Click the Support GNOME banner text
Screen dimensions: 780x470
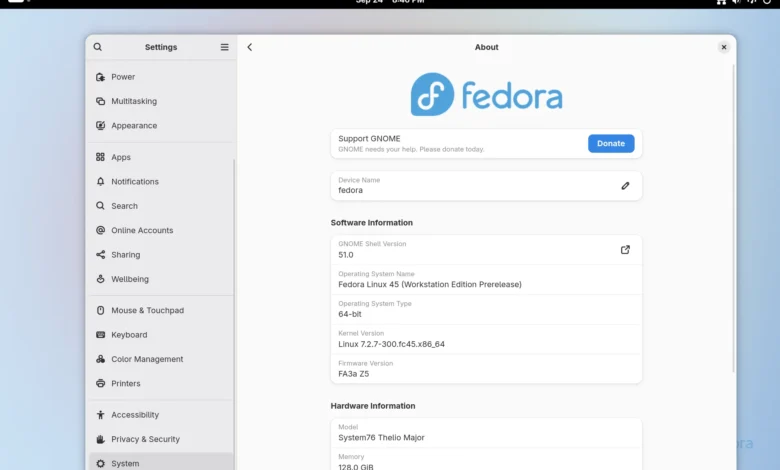pos(411,143)
